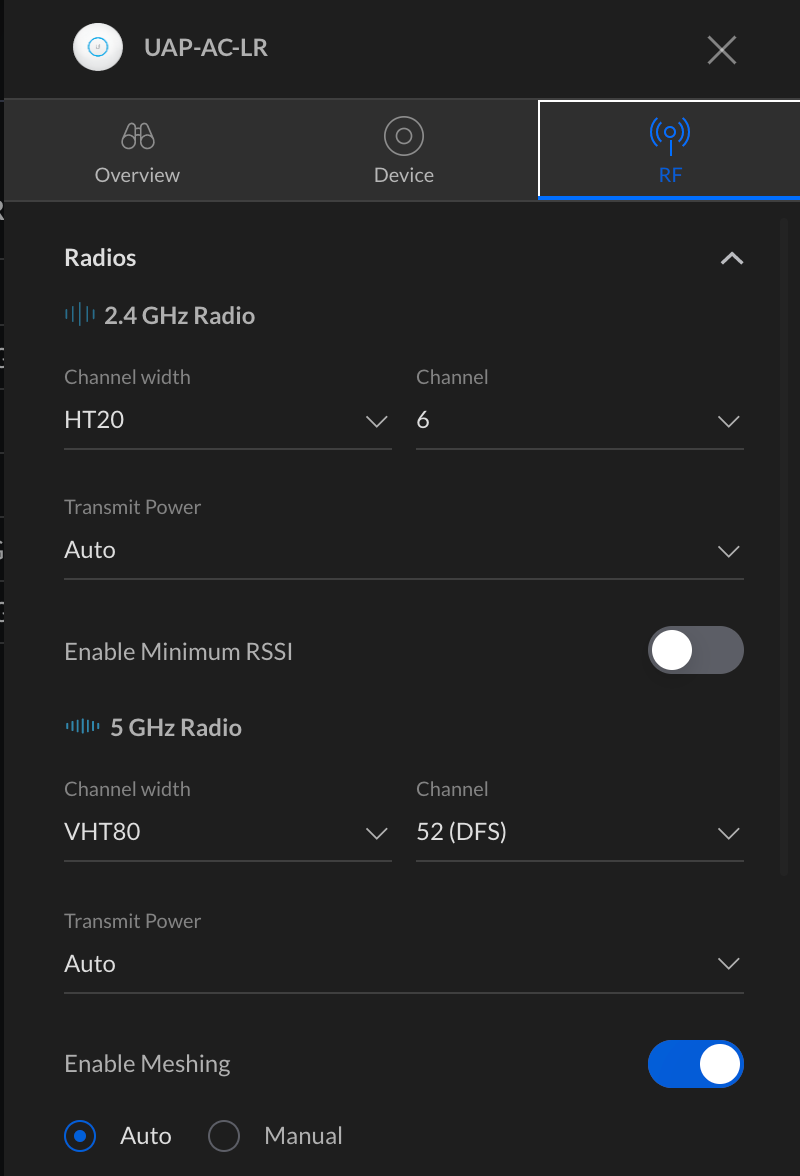
Task: Collapse the Radios section chevron
Action: tap(731, 259)
